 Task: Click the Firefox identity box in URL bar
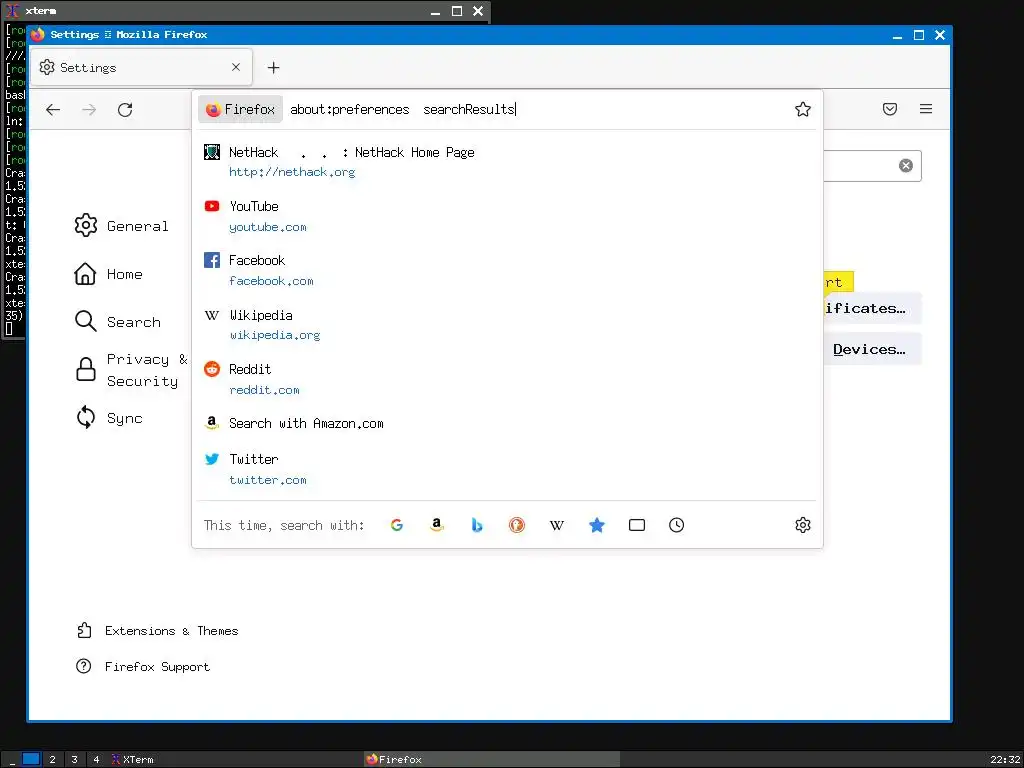(240, 109)
